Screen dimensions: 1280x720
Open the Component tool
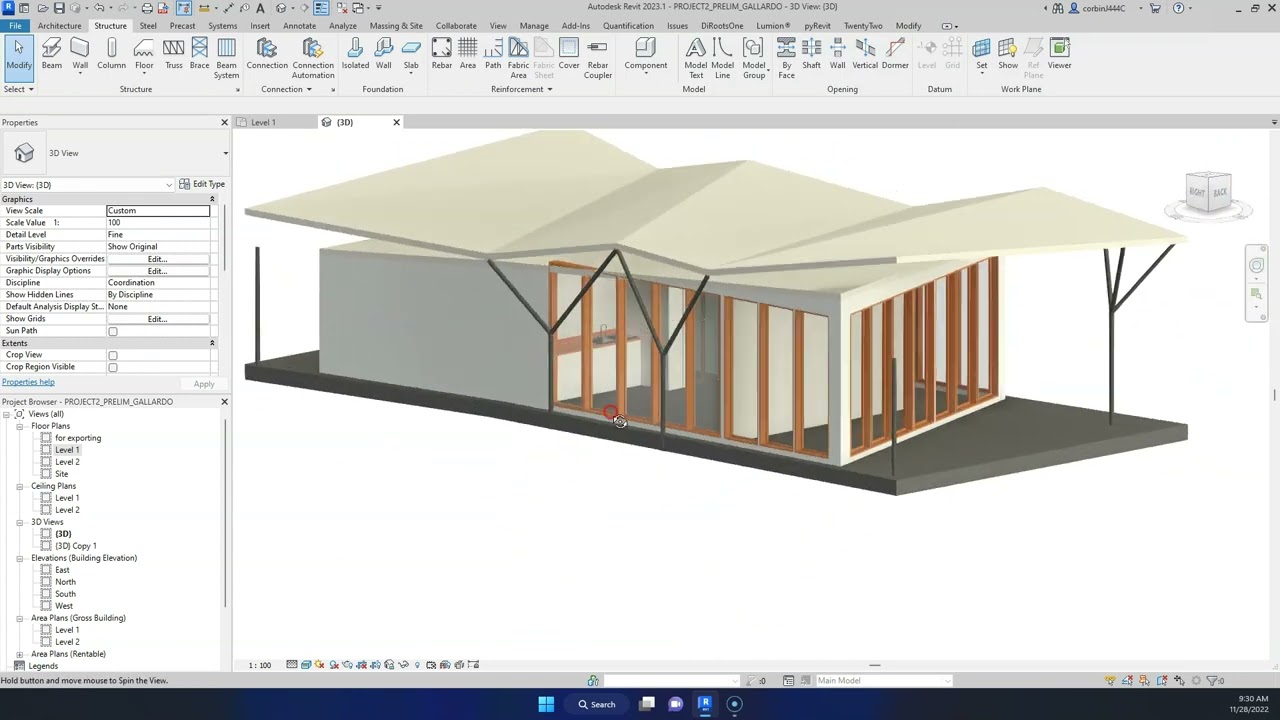point(646,54)
